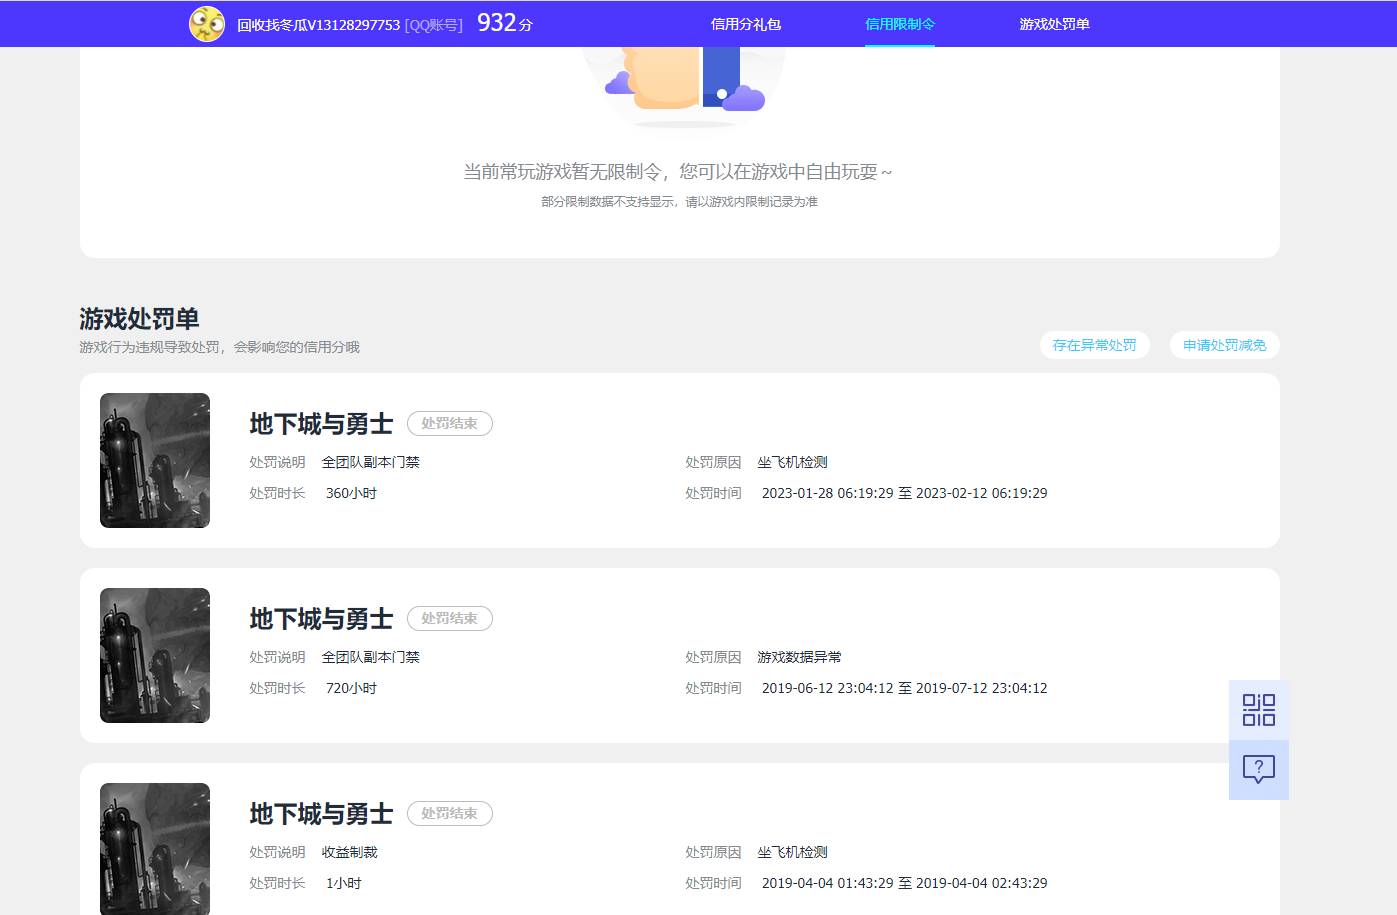Click 地下城与勇士 title of 游戏数据异常 penalty
Viewport: 1397px width, 915px height.
(322, 619)
